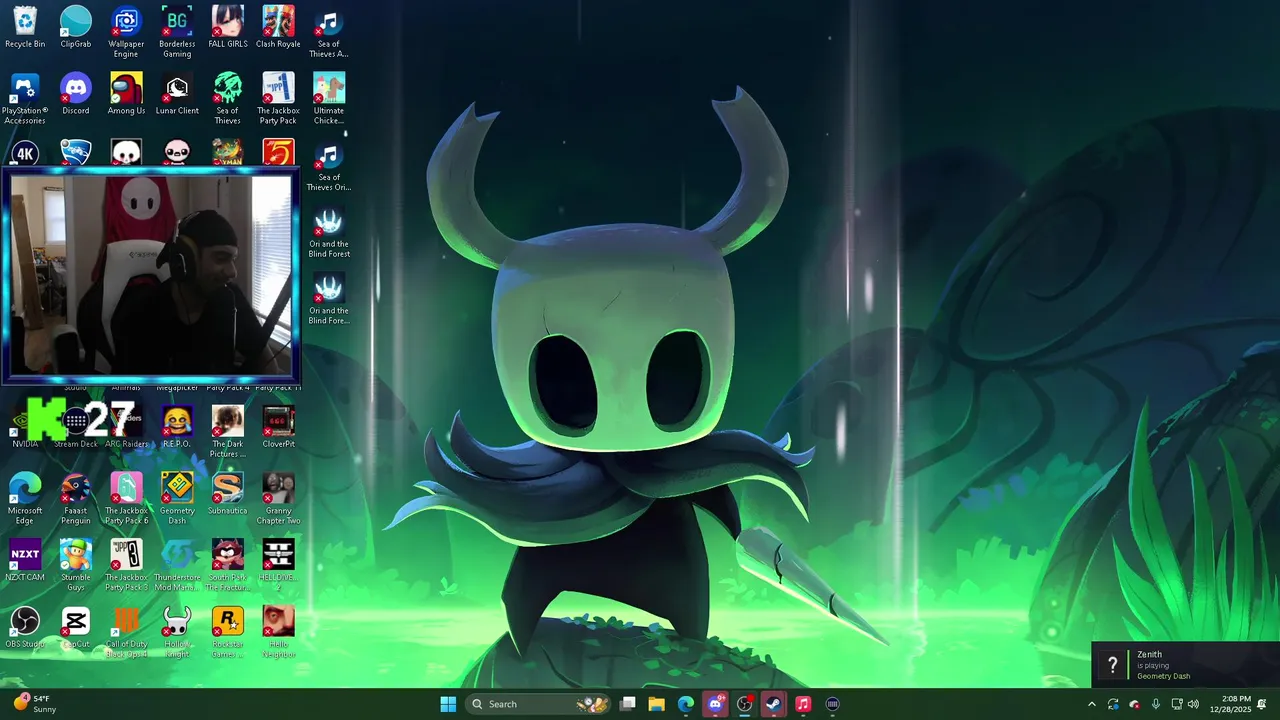1280x720 pixels.
Task: Open the Discord desktop icon
Action: pos(76,94)
